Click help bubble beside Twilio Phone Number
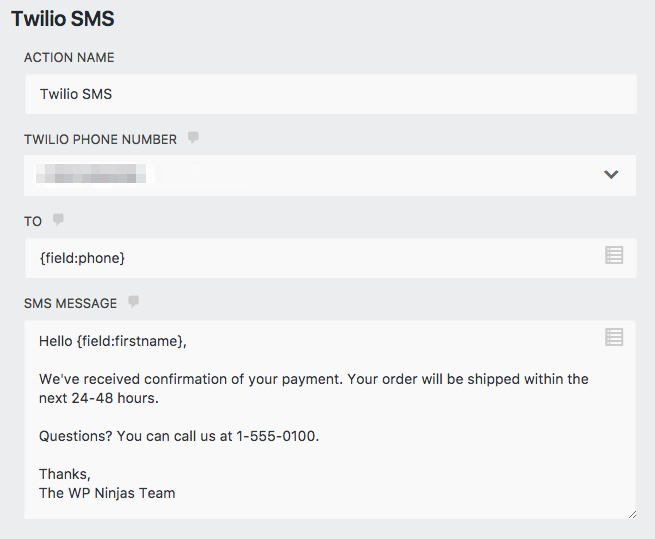Screen dimensions: 655x539 click(x=193, y=138)
